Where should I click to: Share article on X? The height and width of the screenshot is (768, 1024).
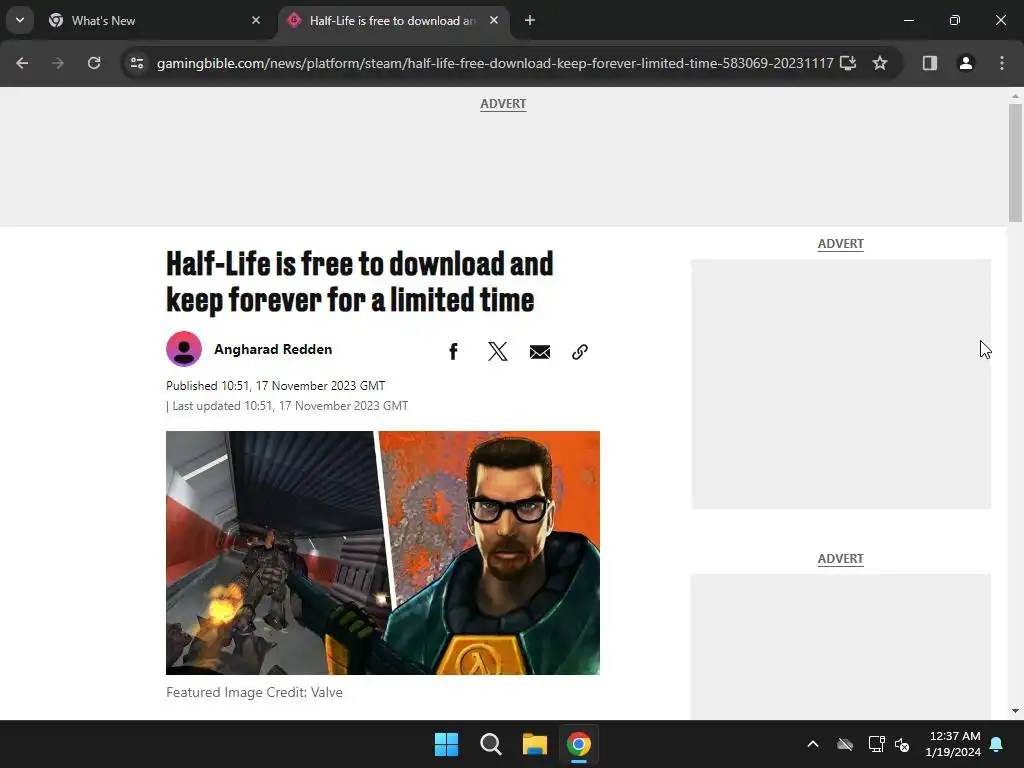pos(497,352)
